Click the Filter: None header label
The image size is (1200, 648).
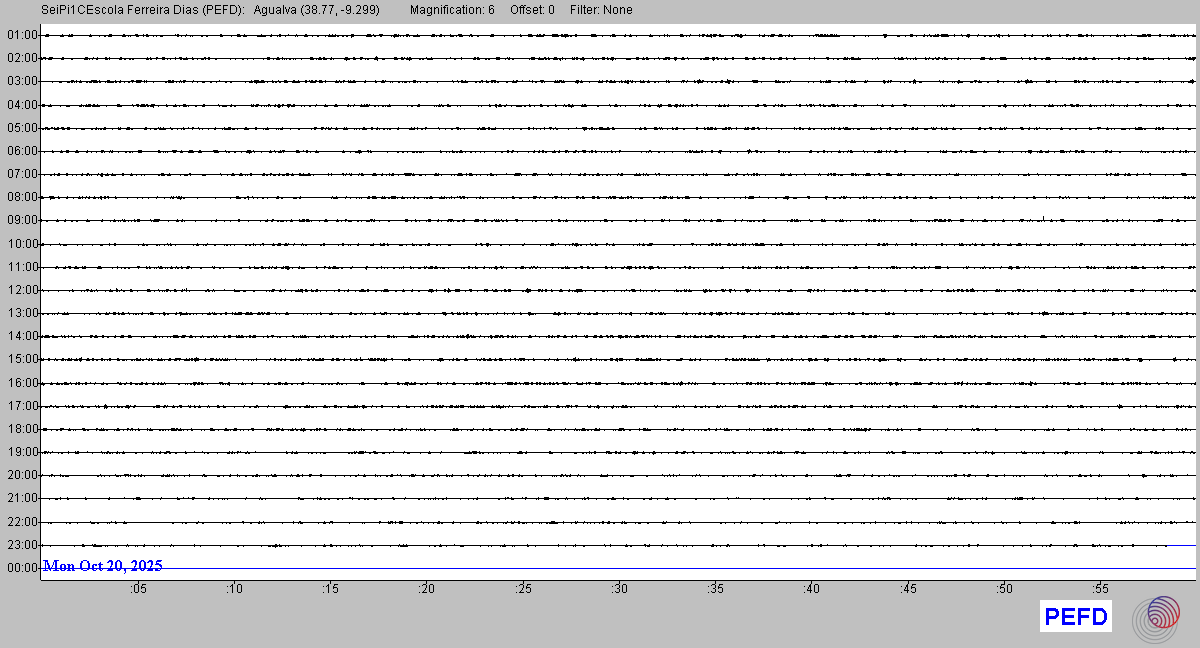601,10
